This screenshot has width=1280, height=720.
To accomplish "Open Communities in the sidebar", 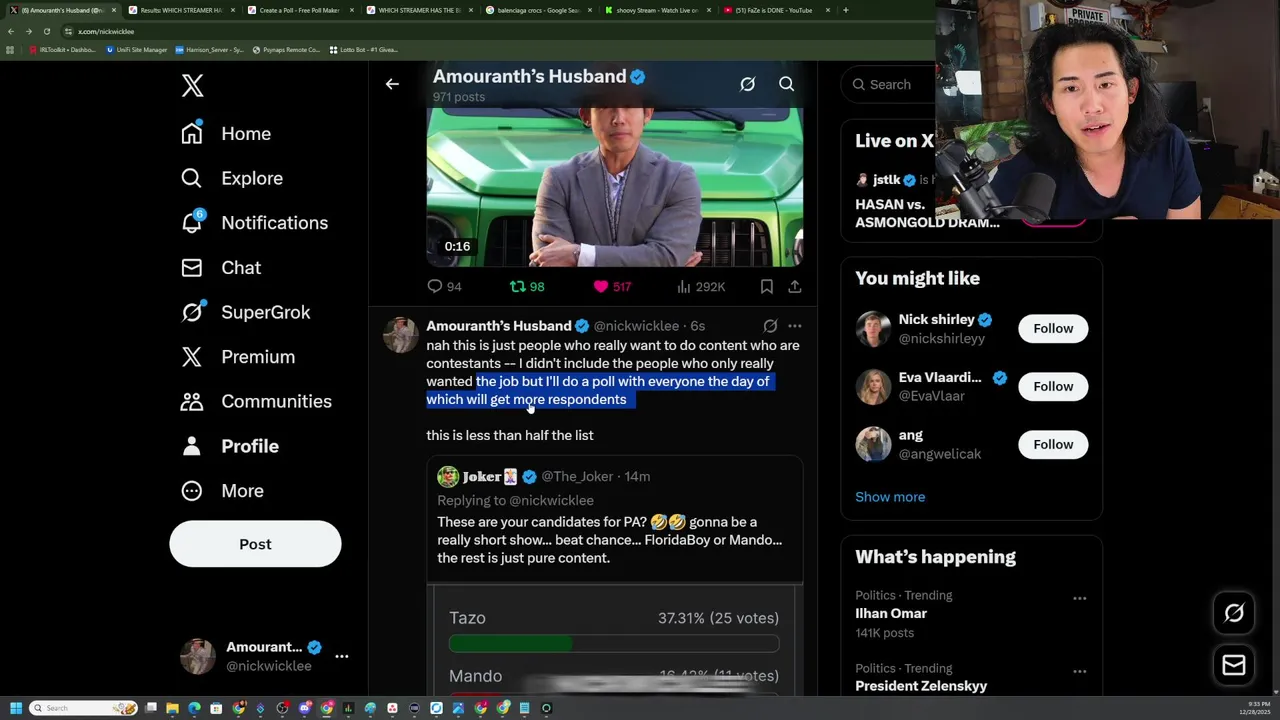I will (256, 401).
